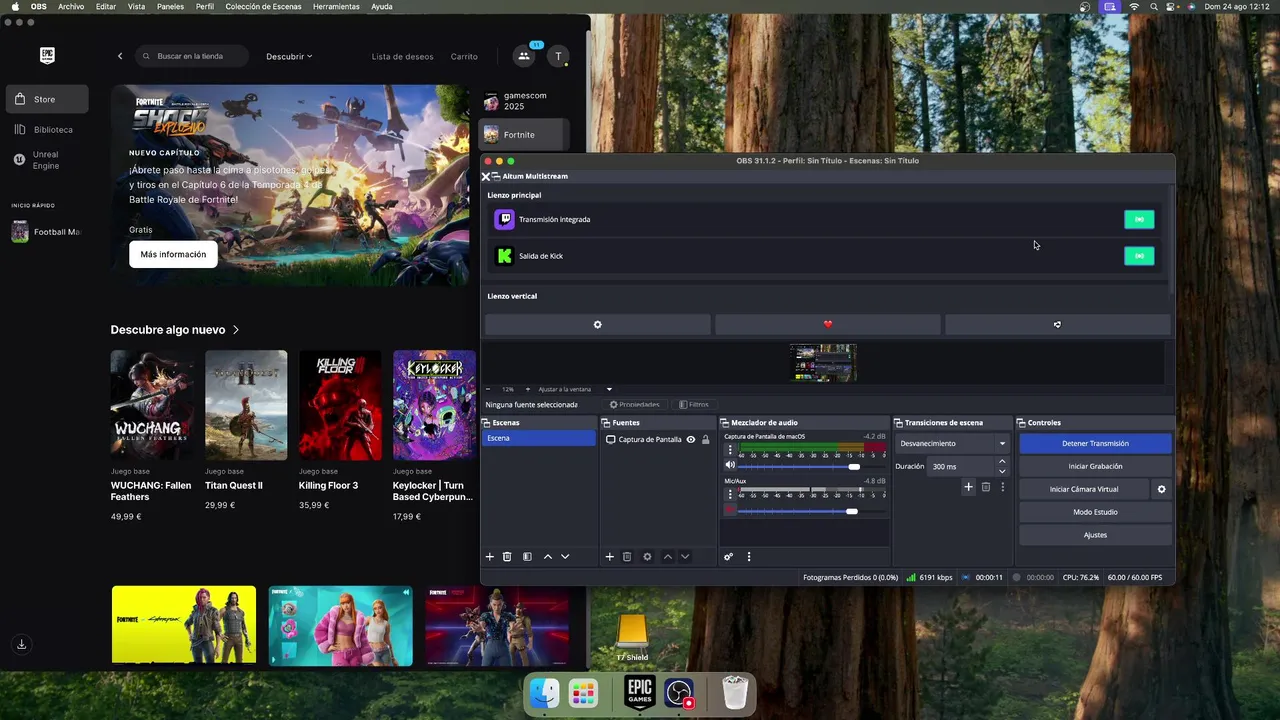Open Ajustes in OBS Controles
The image size is (1280, 720).
[1095, 535]
